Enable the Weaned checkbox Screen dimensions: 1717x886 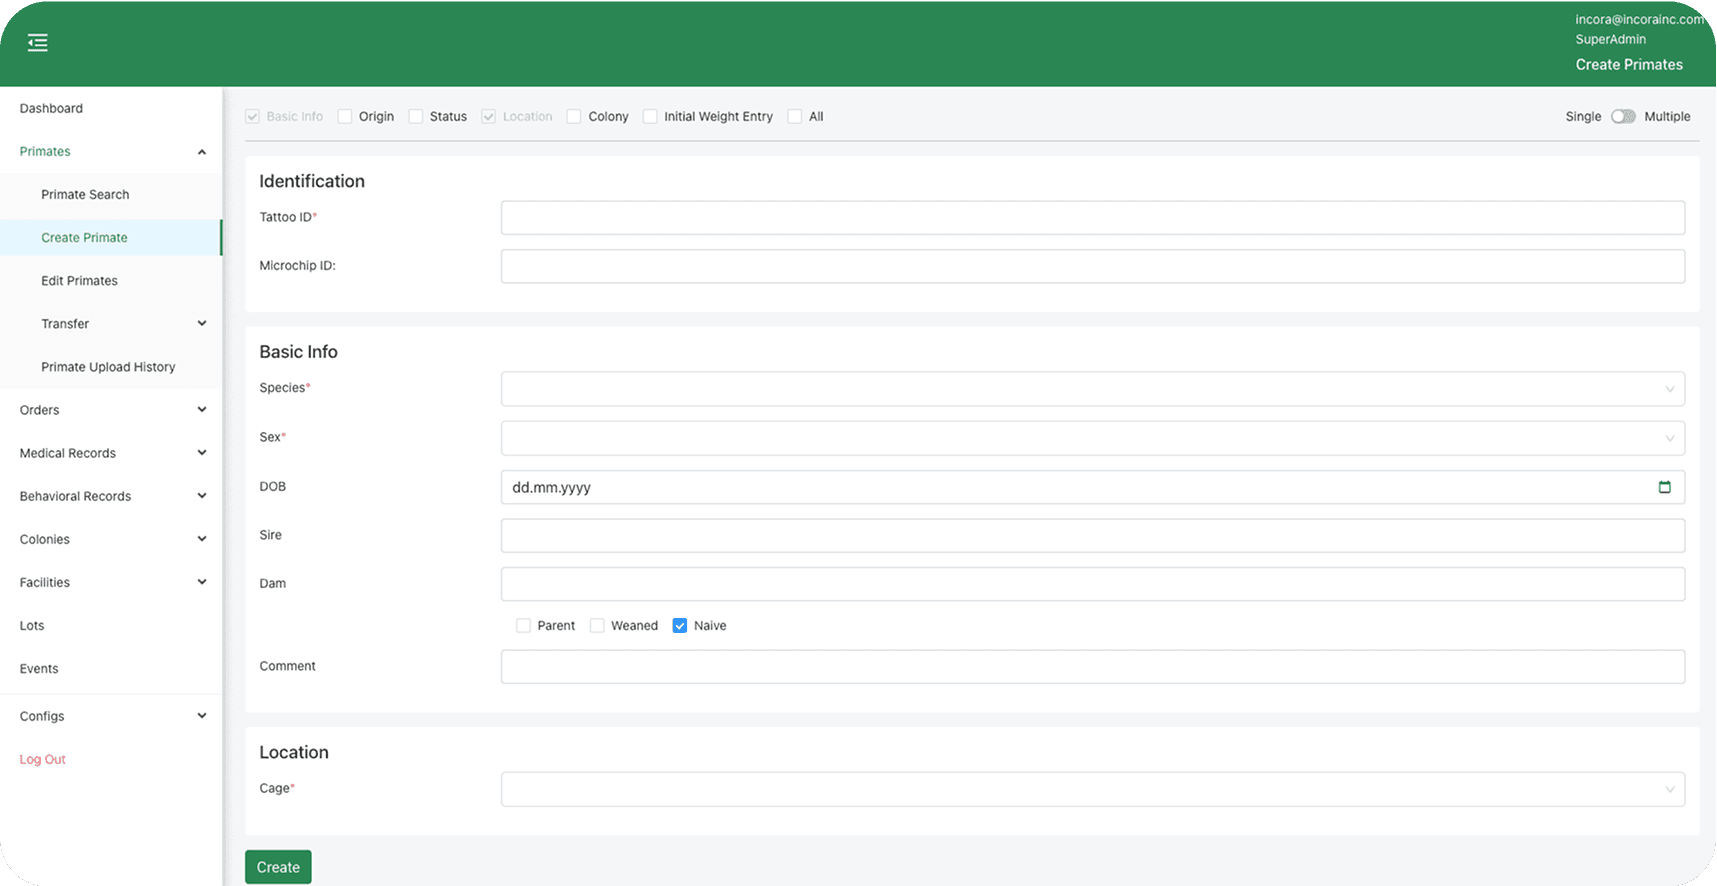[597, 626]
